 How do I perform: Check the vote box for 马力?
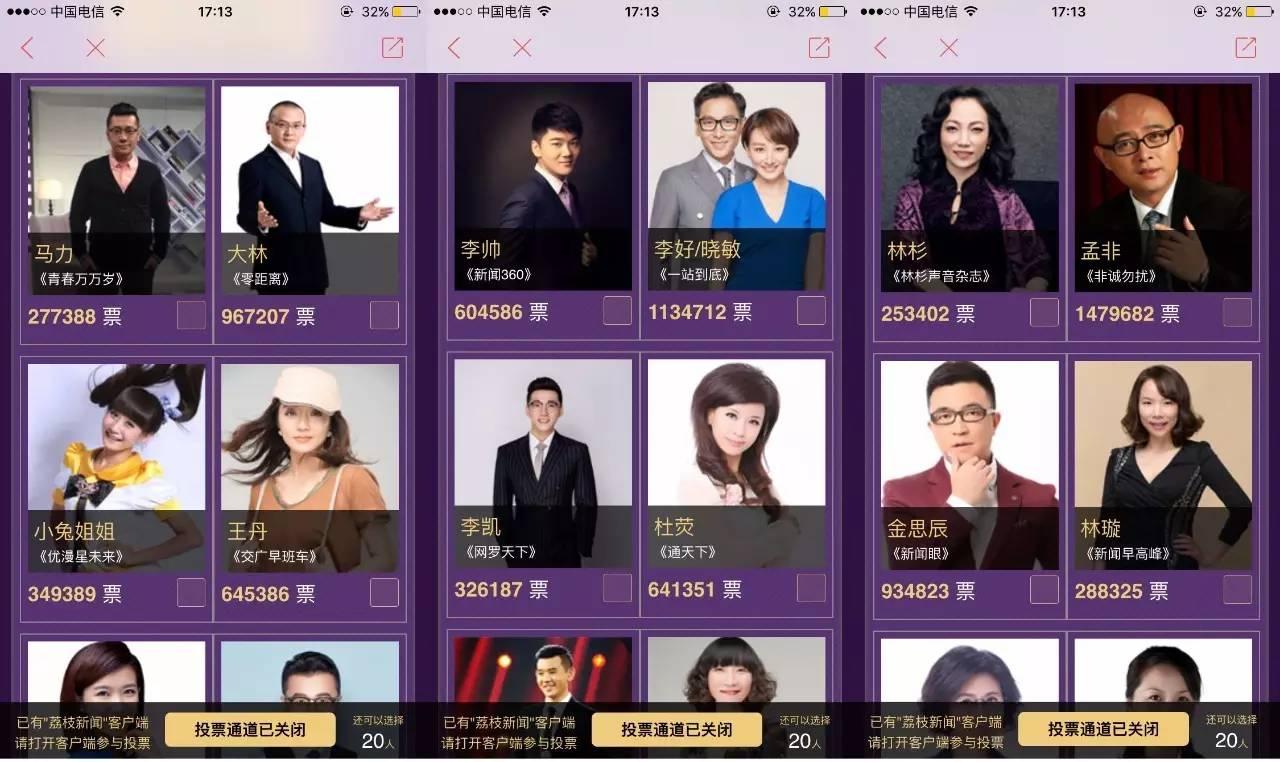tap(191, 315)
